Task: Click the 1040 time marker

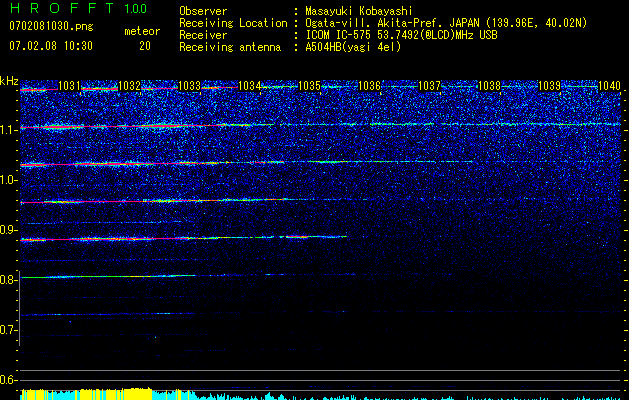Action: pyautogui.click(x=609, y=86)
